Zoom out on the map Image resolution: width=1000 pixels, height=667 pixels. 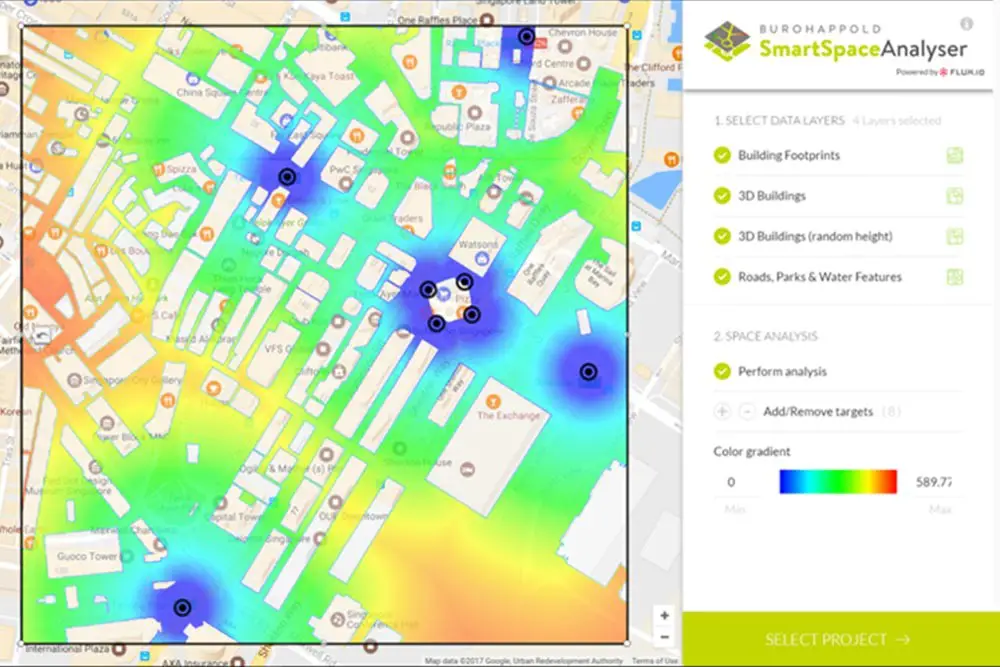[664, 636]
